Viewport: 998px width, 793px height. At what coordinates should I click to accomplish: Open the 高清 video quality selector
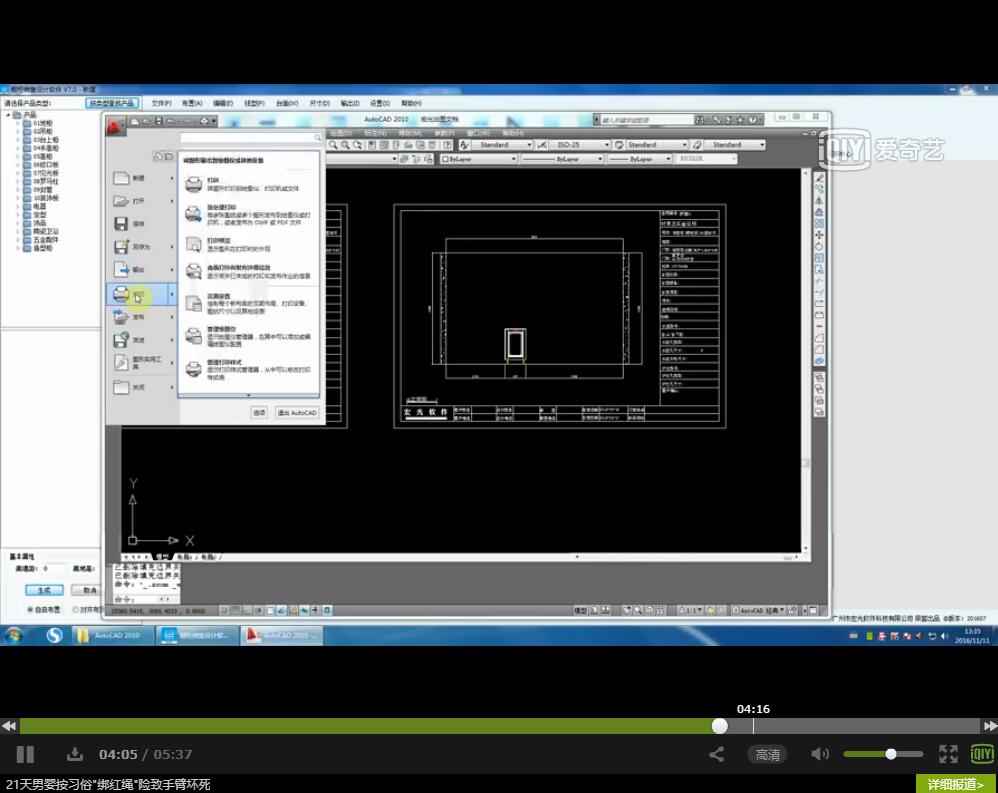768,755
